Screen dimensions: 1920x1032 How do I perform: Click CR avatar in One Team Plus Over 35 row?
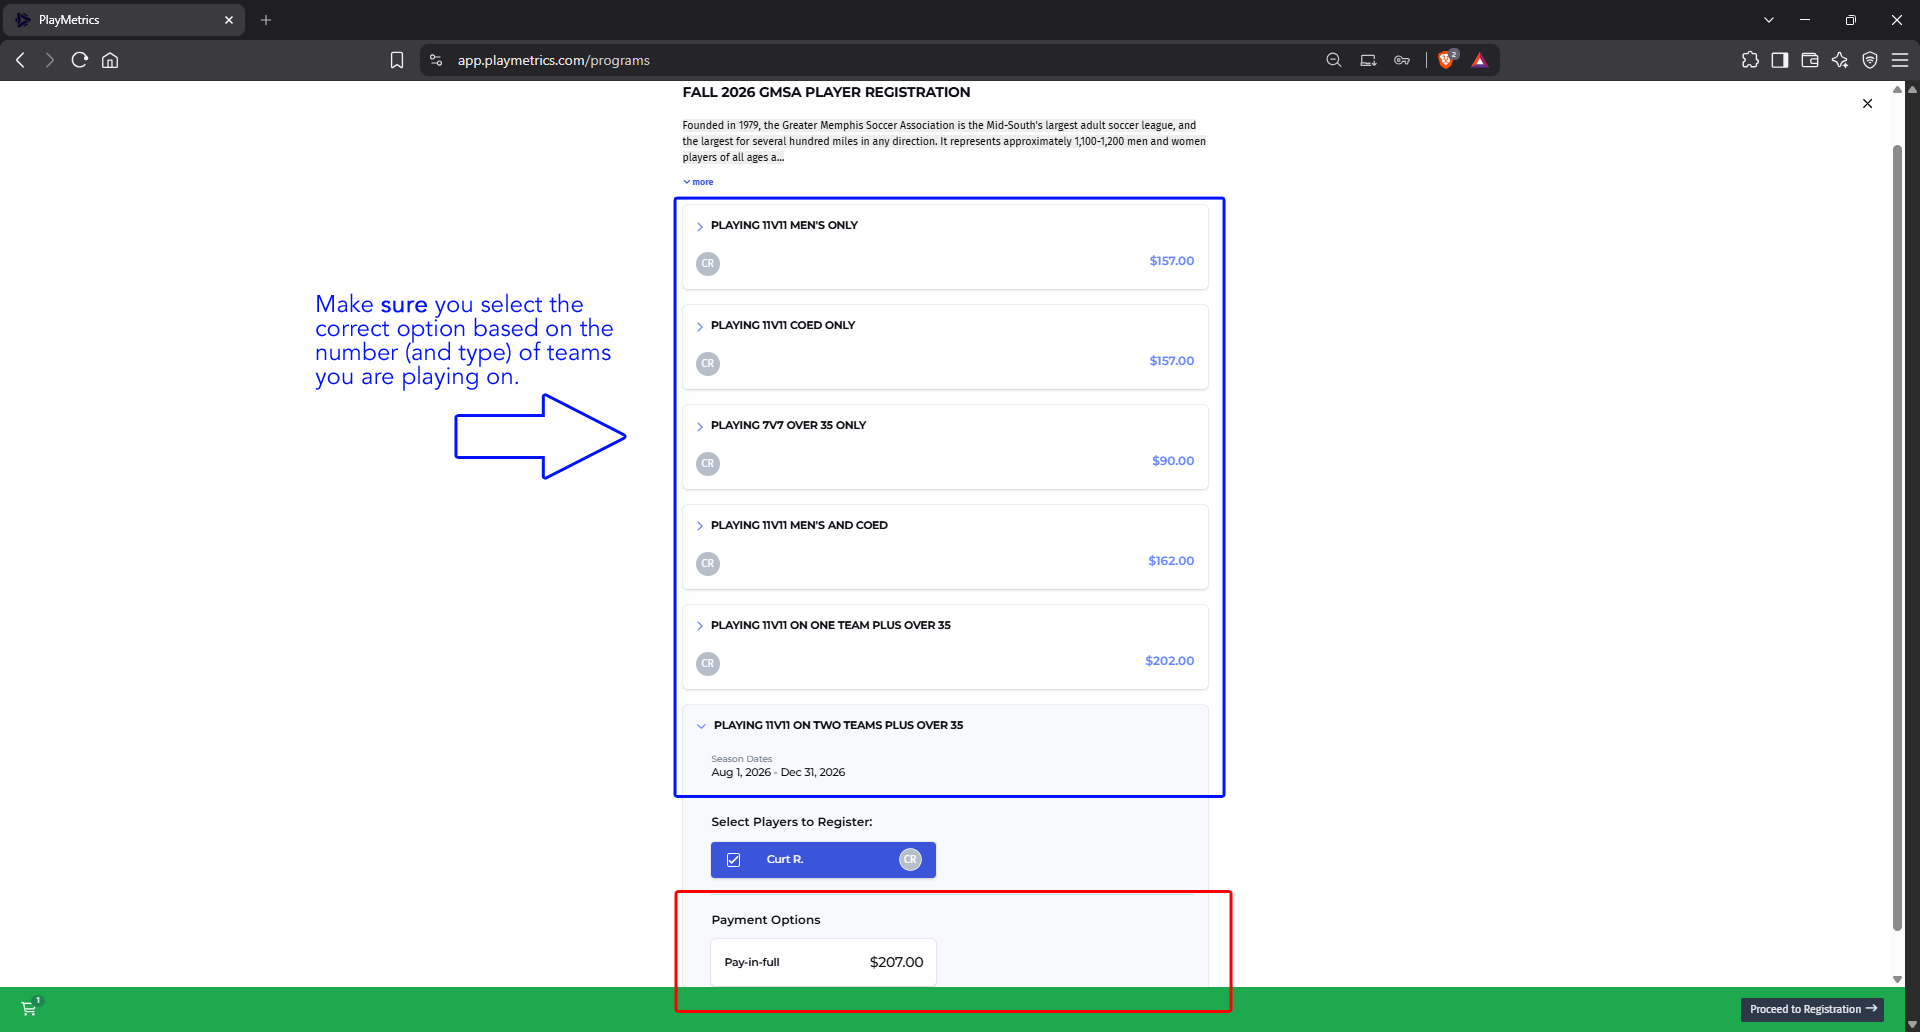pyautogui.click(x=708, y=664)
